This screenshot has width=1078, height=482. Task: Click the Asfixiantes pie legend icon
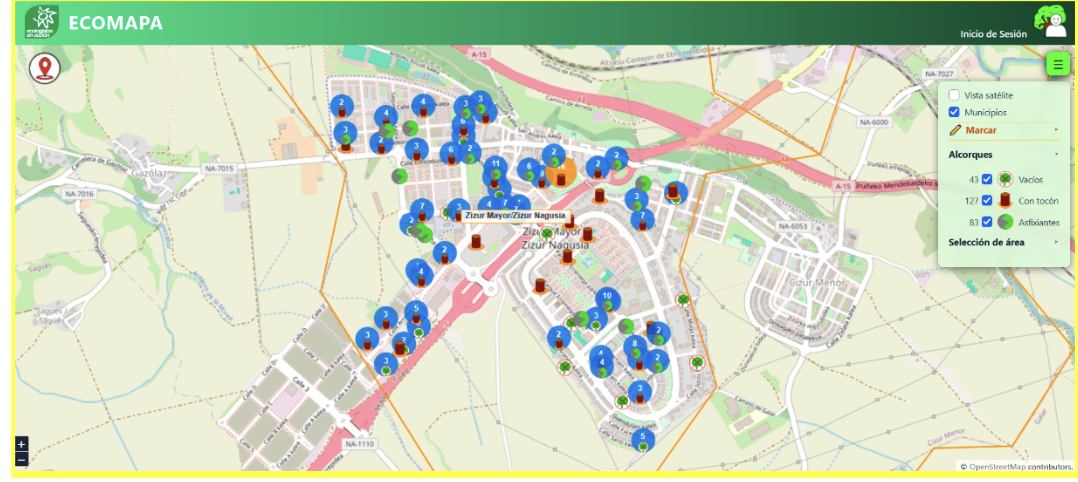click(1005, 222)
